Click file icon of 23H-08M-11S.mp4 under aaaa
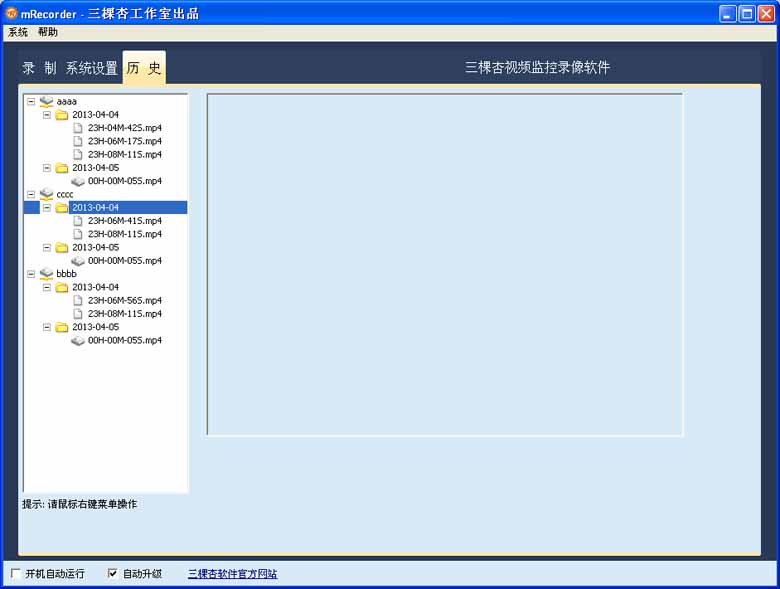The image size is (780, 589). click(78, 155)
